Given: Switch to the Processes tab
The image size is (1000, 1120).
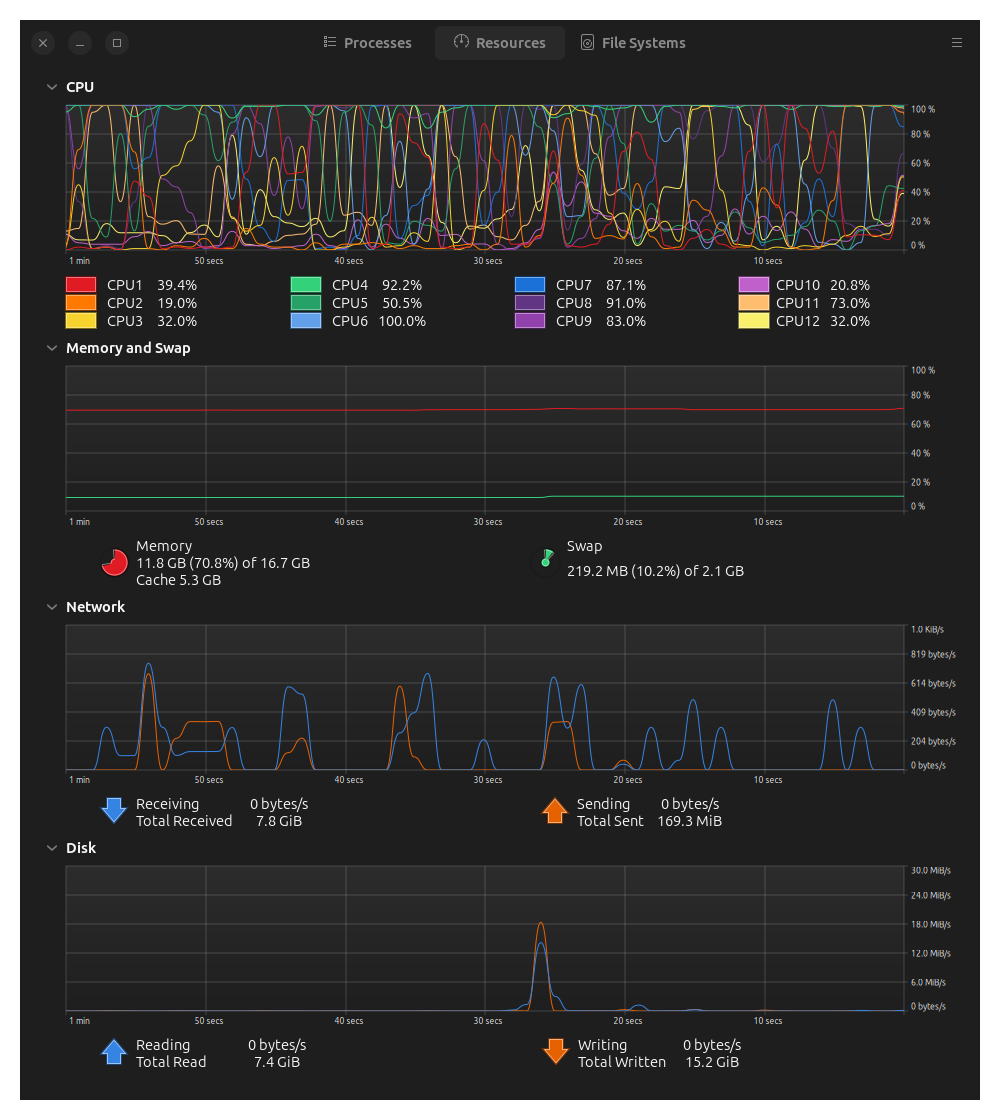Looking at the screenshot, I should coord(367,43).
